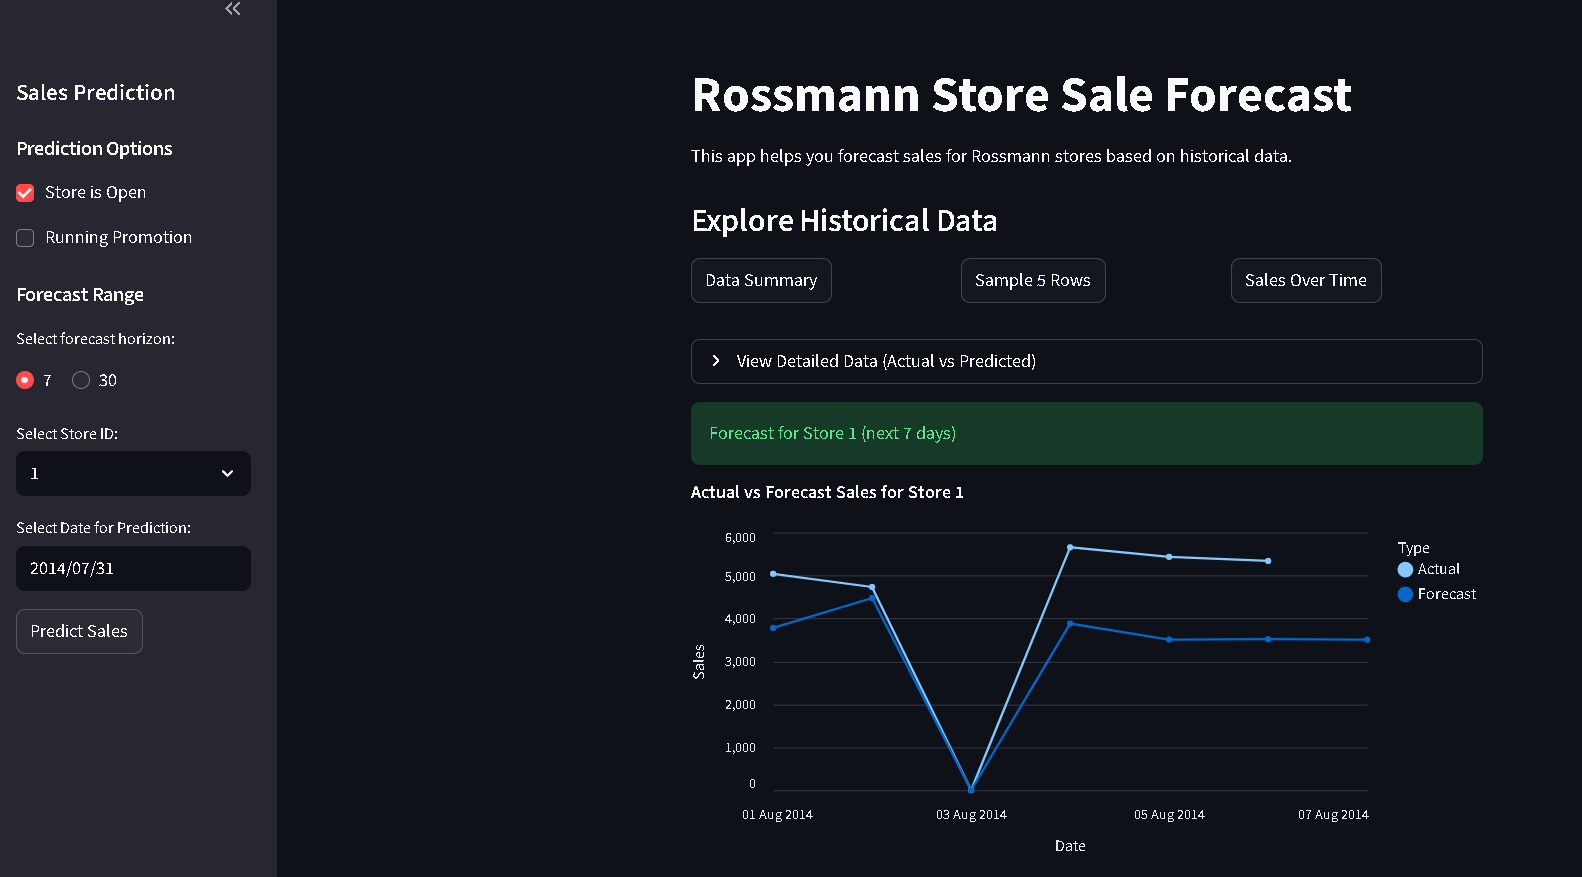Uncheck the Store is Open checkbox
The width and height of the screenshot is (1582, 877).
click(x=25, y=192)
